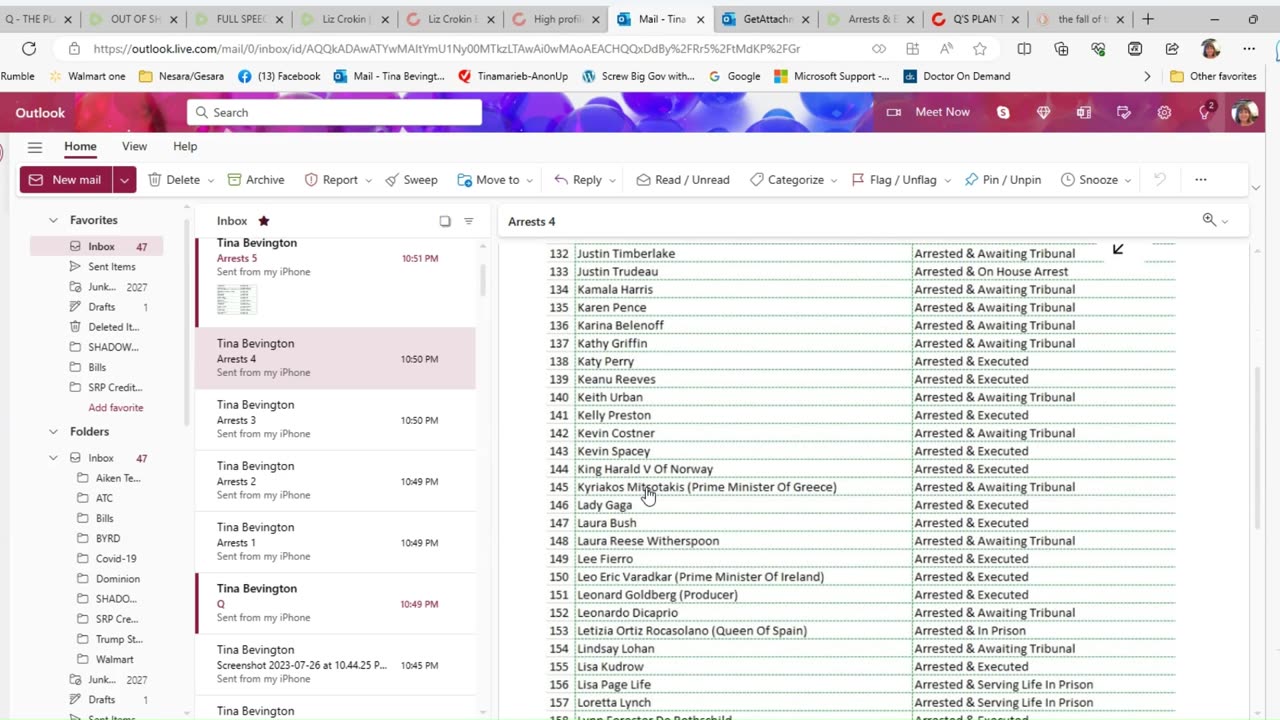Open the Rumble bookmark

point(17,76)
